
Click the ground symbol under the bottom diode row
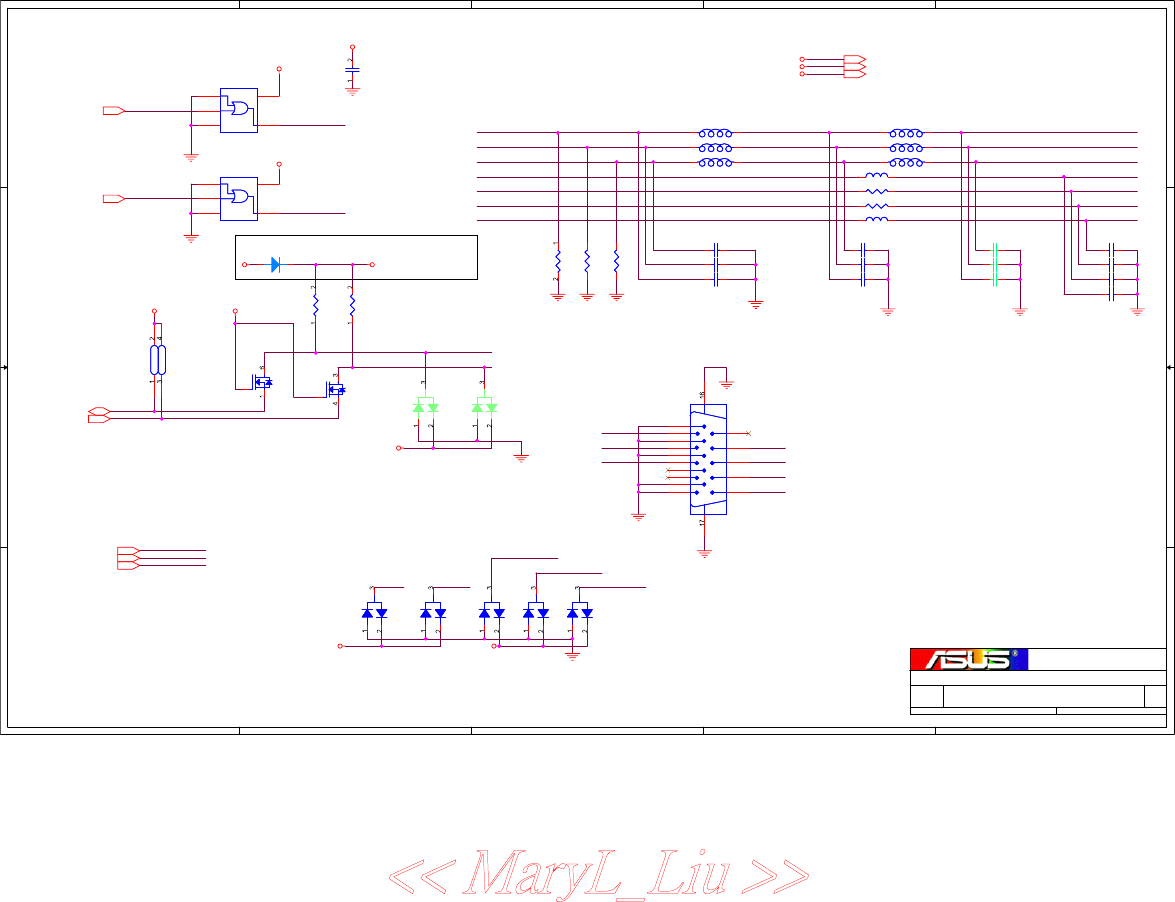tap(573, 656)
